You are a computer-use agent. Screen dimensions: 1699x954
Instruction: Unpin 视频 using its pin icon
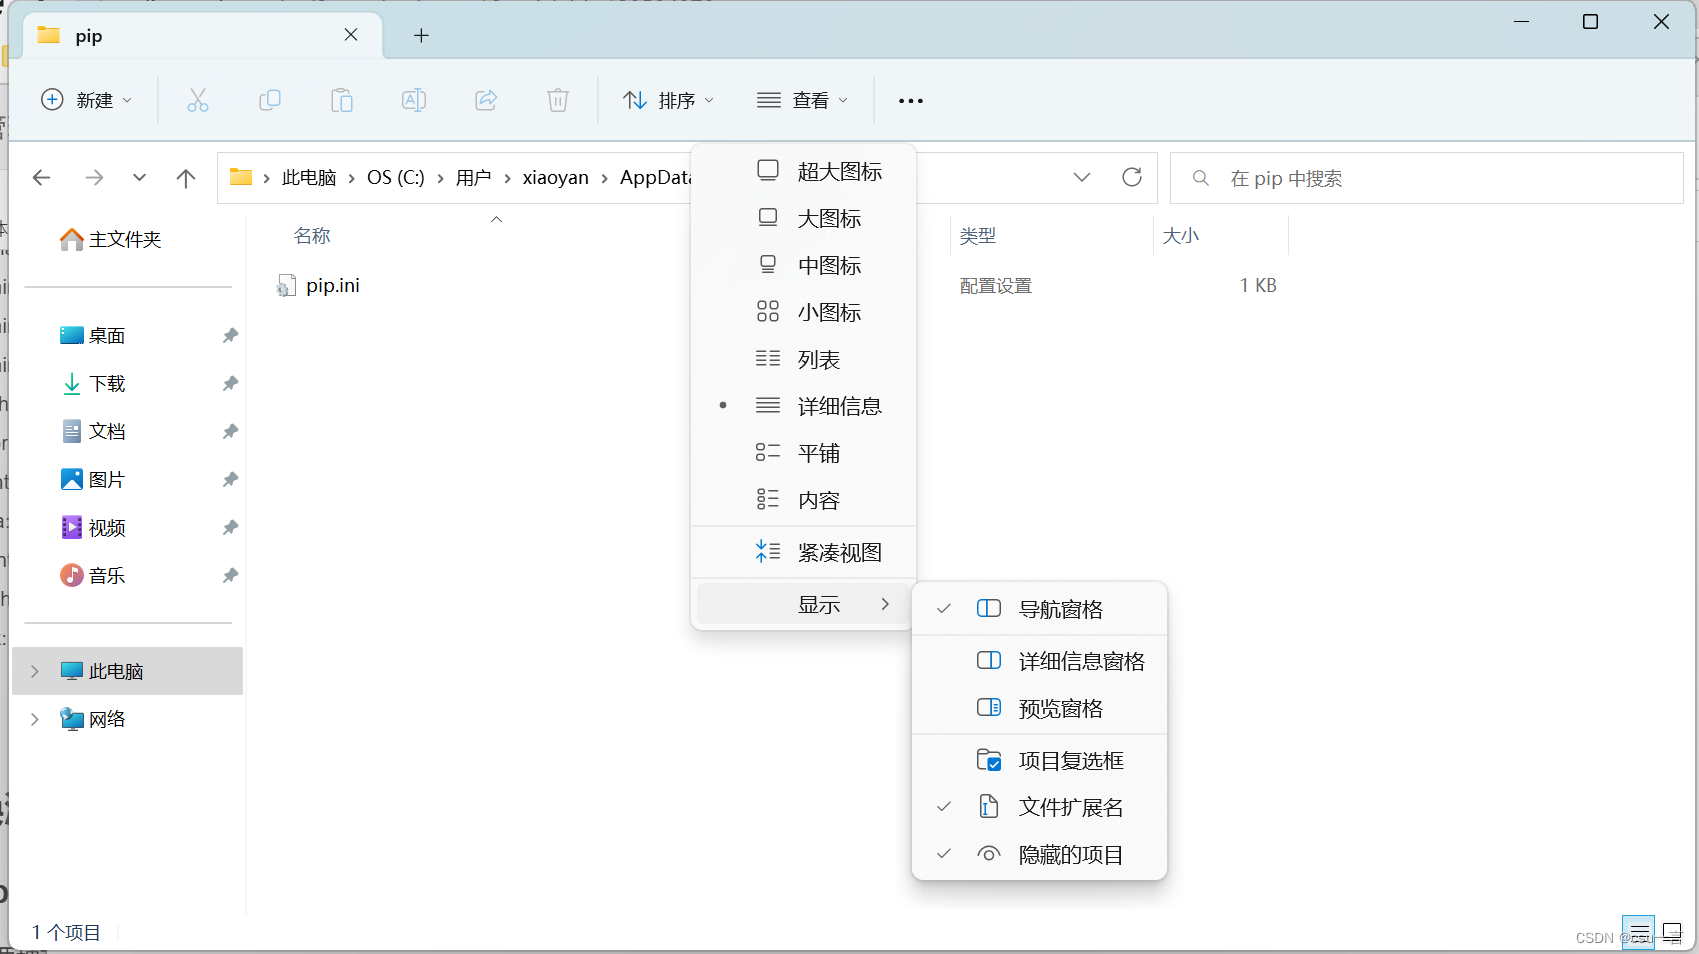[x=230, y=527]
